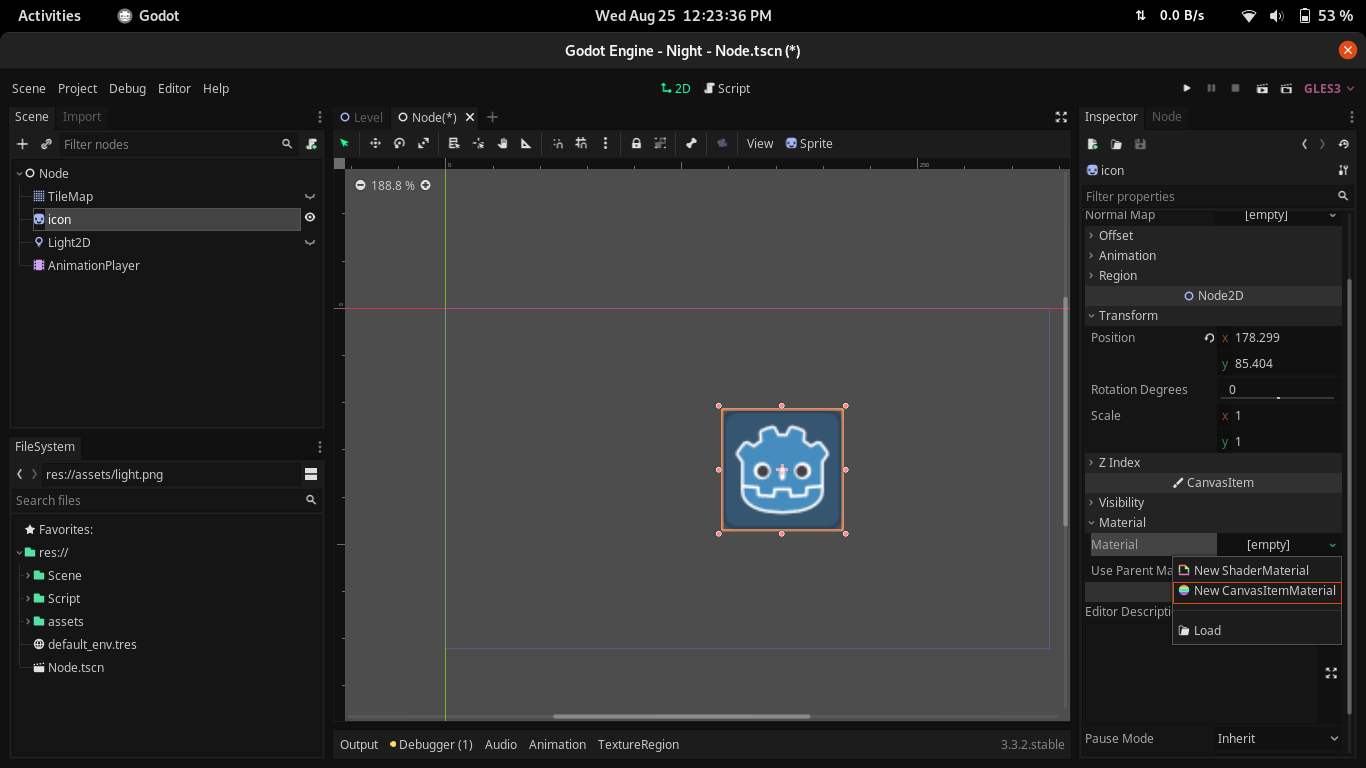Select the Move mode tool
The image size is (1366, 768).
click(x=375, y=144)
